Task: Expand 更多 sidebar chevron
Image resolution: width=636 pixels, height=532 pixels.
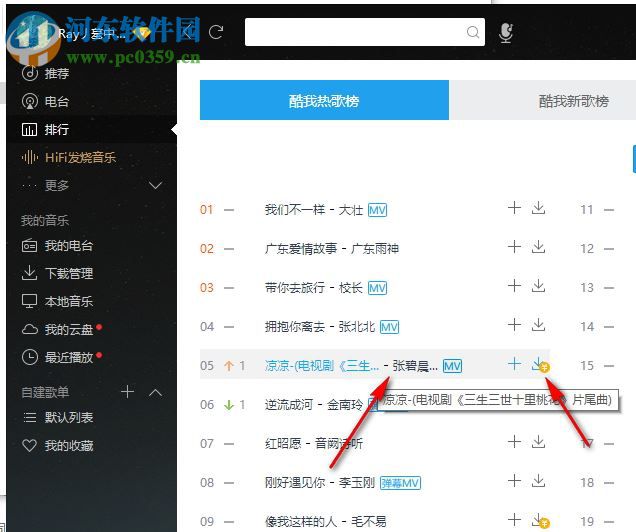Action: (155, 186)
